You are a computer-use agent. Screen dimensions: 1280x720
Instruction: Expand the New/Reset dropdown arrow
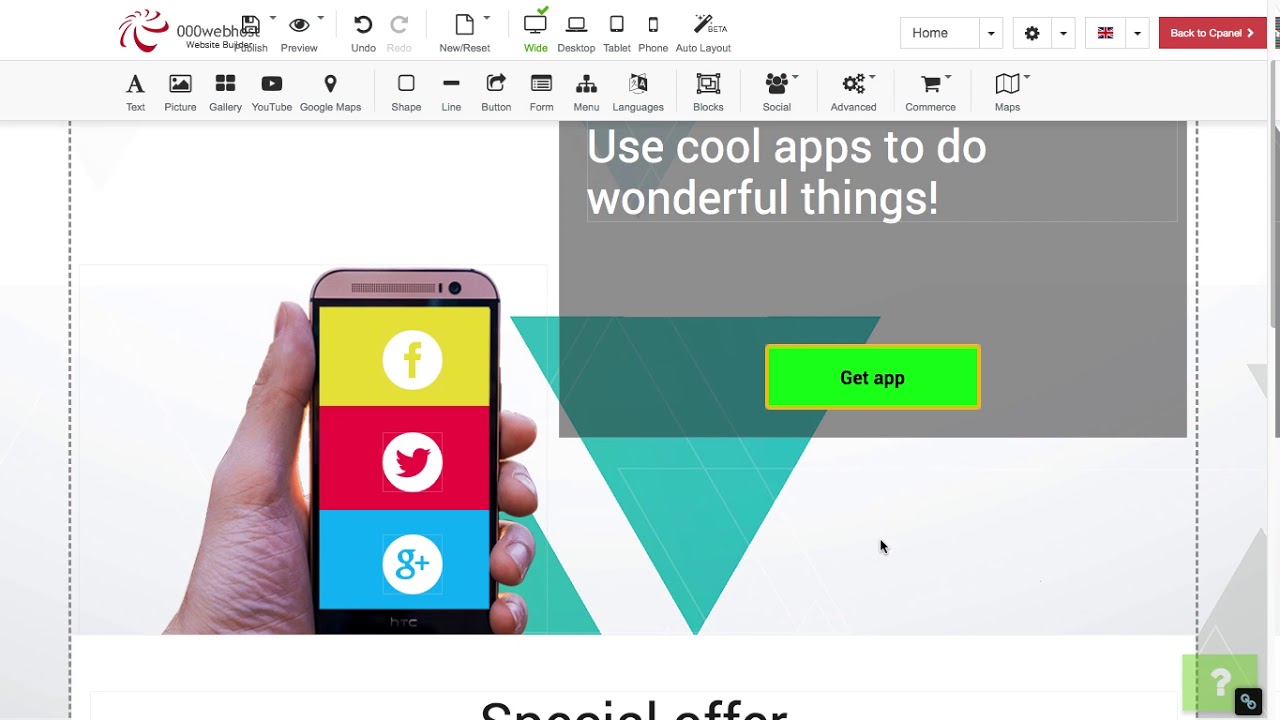coord(487,18)
